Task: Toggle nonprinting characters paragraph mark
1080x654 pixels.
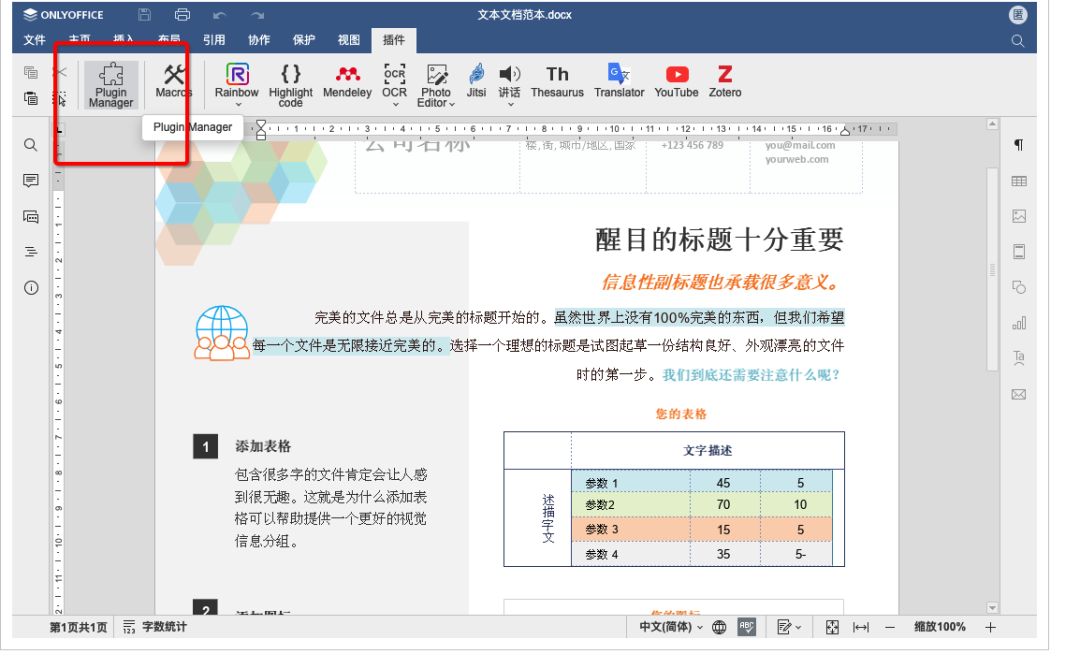Action: tap(1018, 145)
